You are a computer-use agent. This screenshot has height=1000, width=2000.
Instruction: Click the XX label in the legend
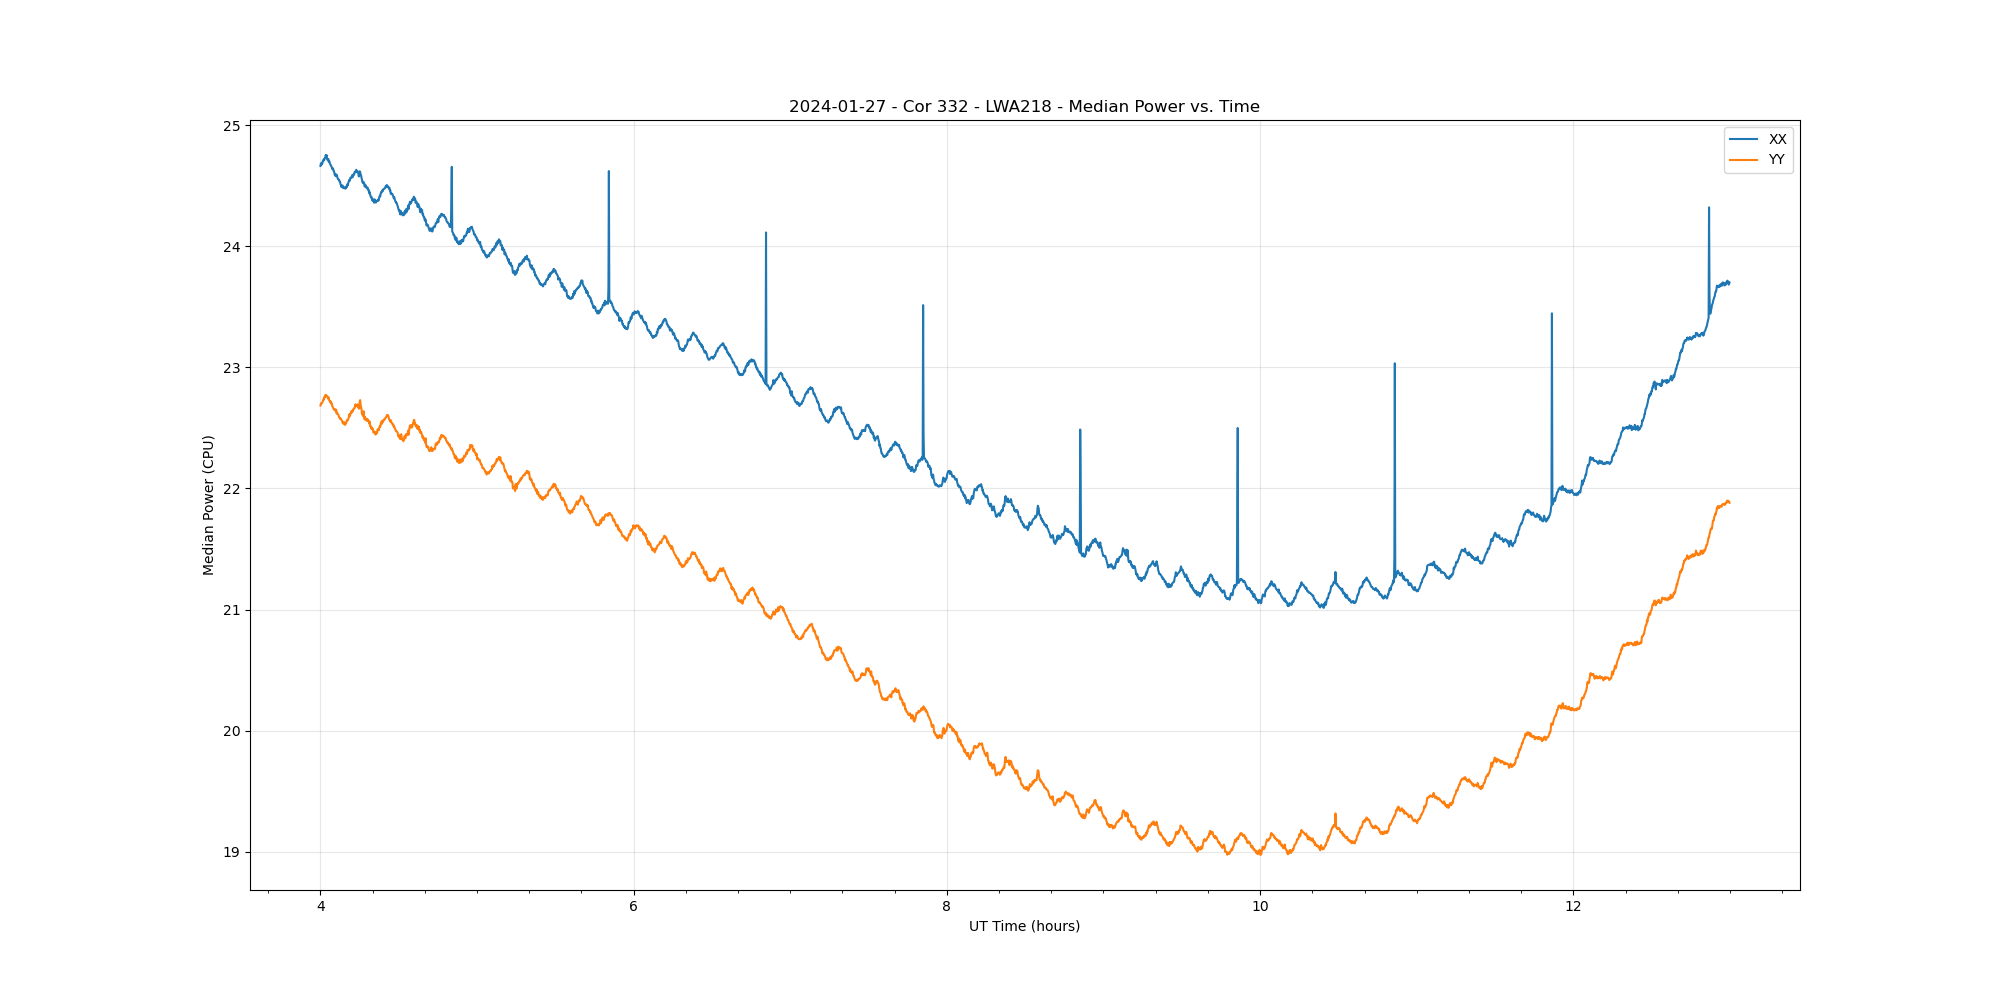click(1777, 140)
